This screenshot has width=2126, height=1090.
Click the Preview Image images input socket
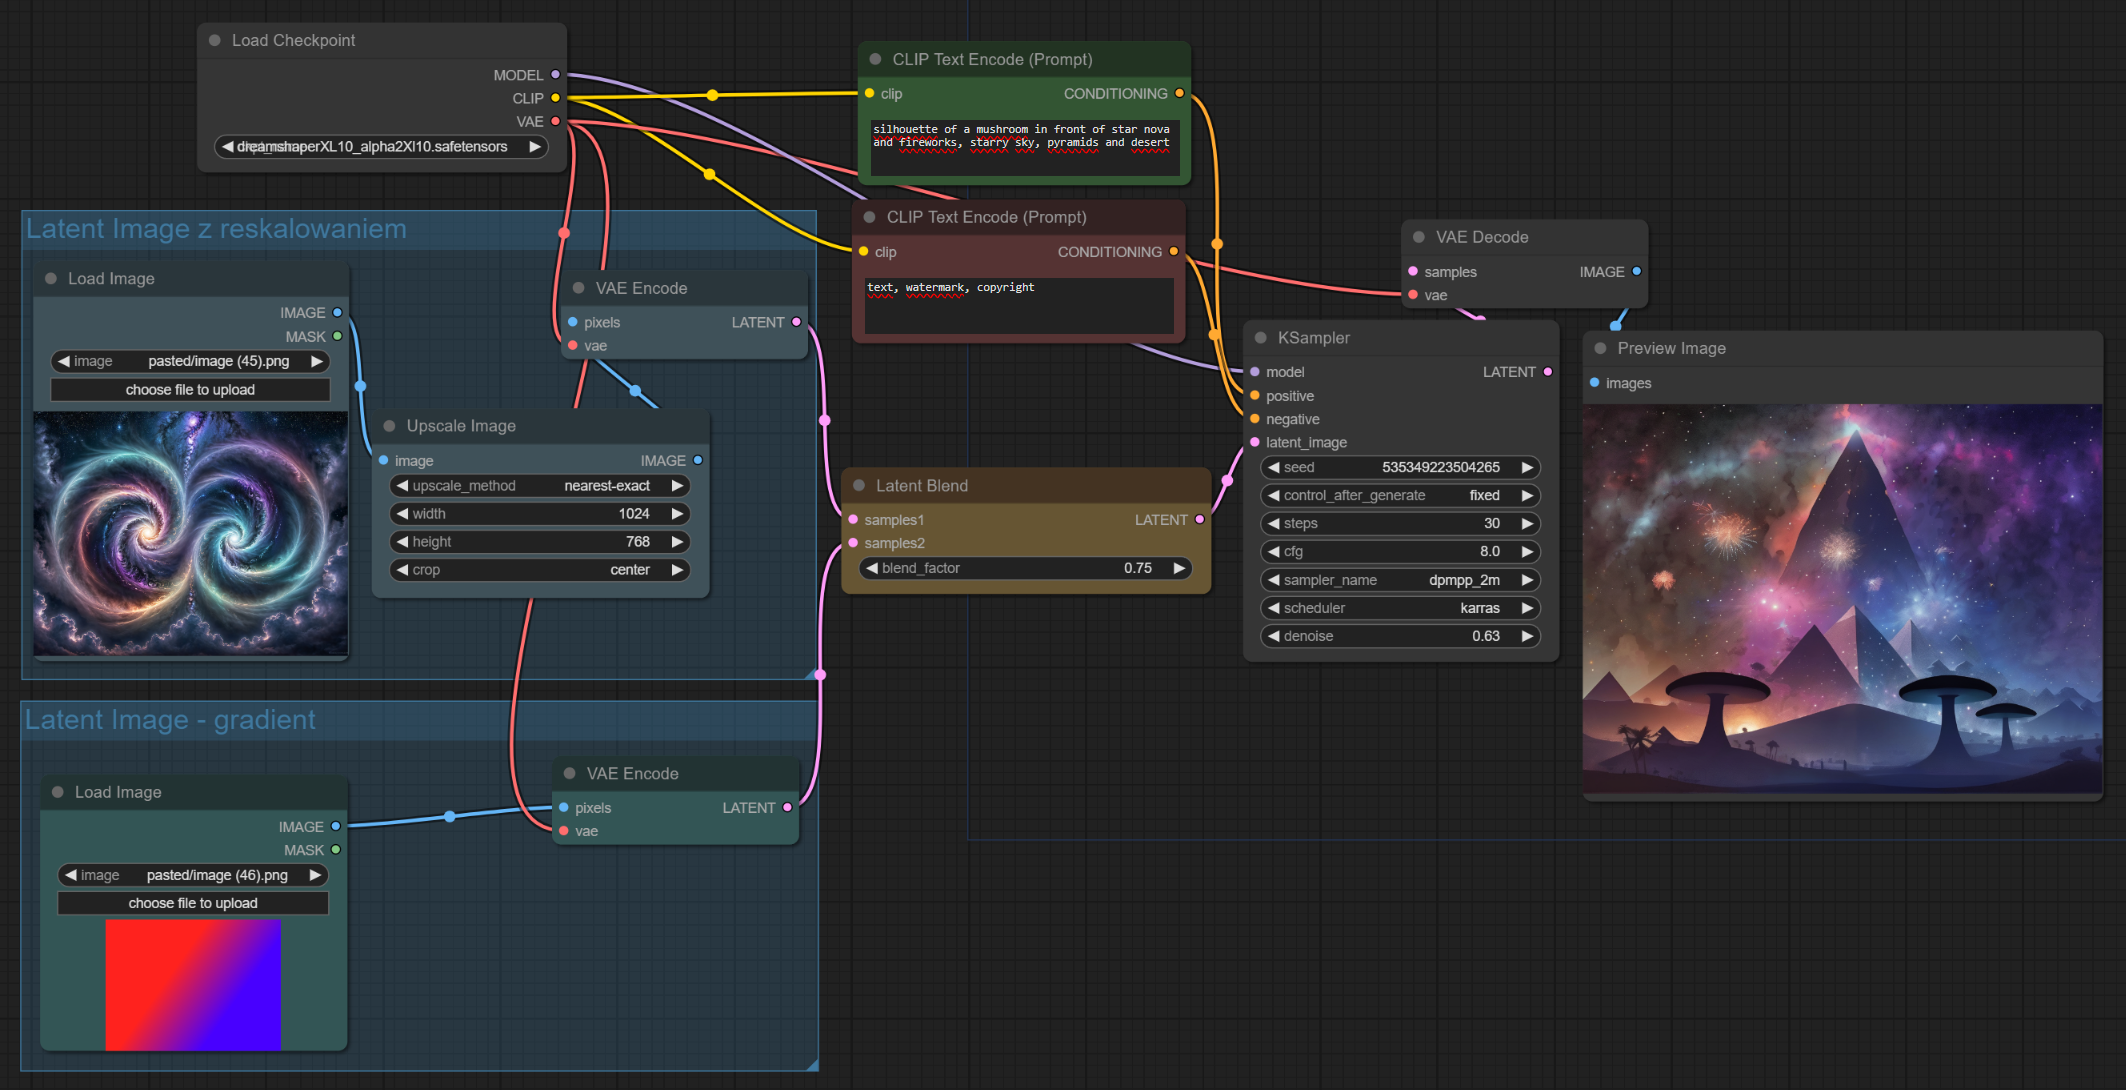pyautogui.click(x=1595, y=383)
